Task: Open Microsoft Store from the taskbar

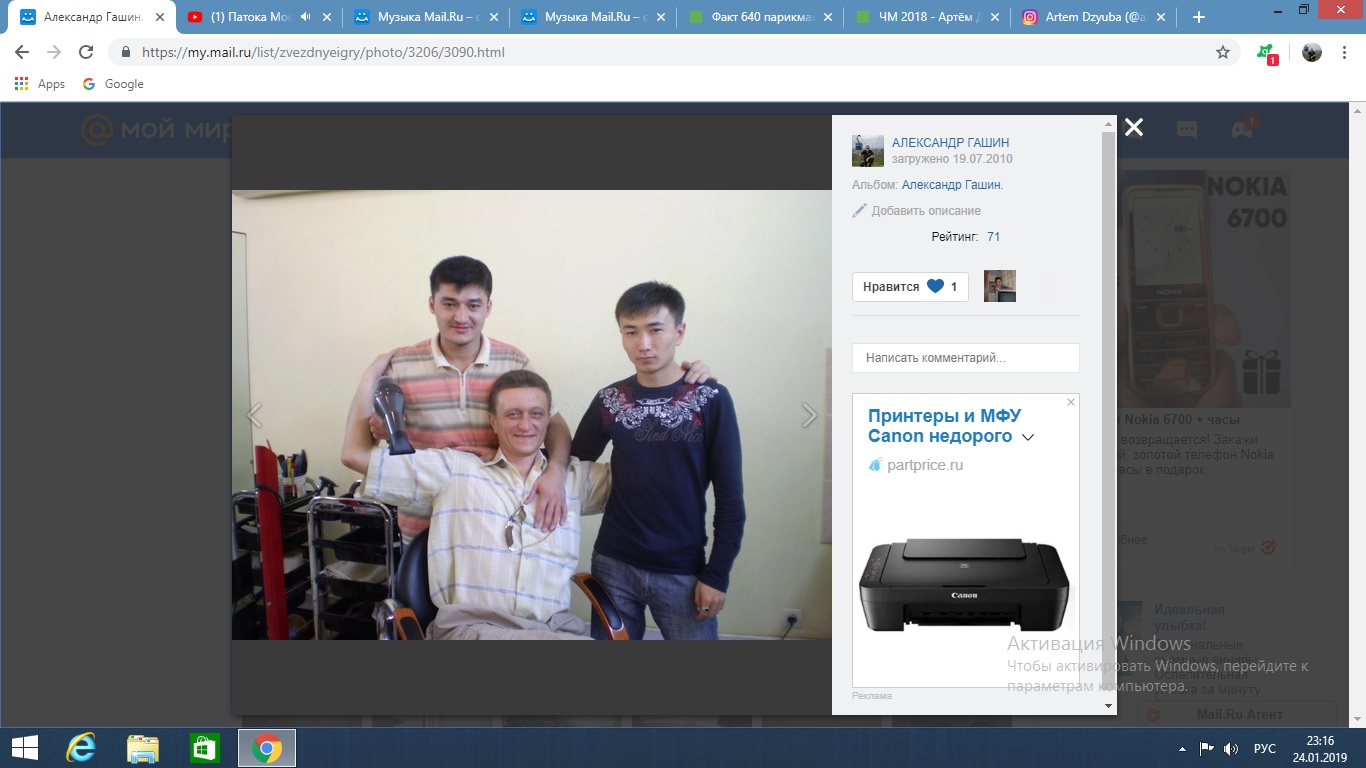Action: tap(204, 748)
